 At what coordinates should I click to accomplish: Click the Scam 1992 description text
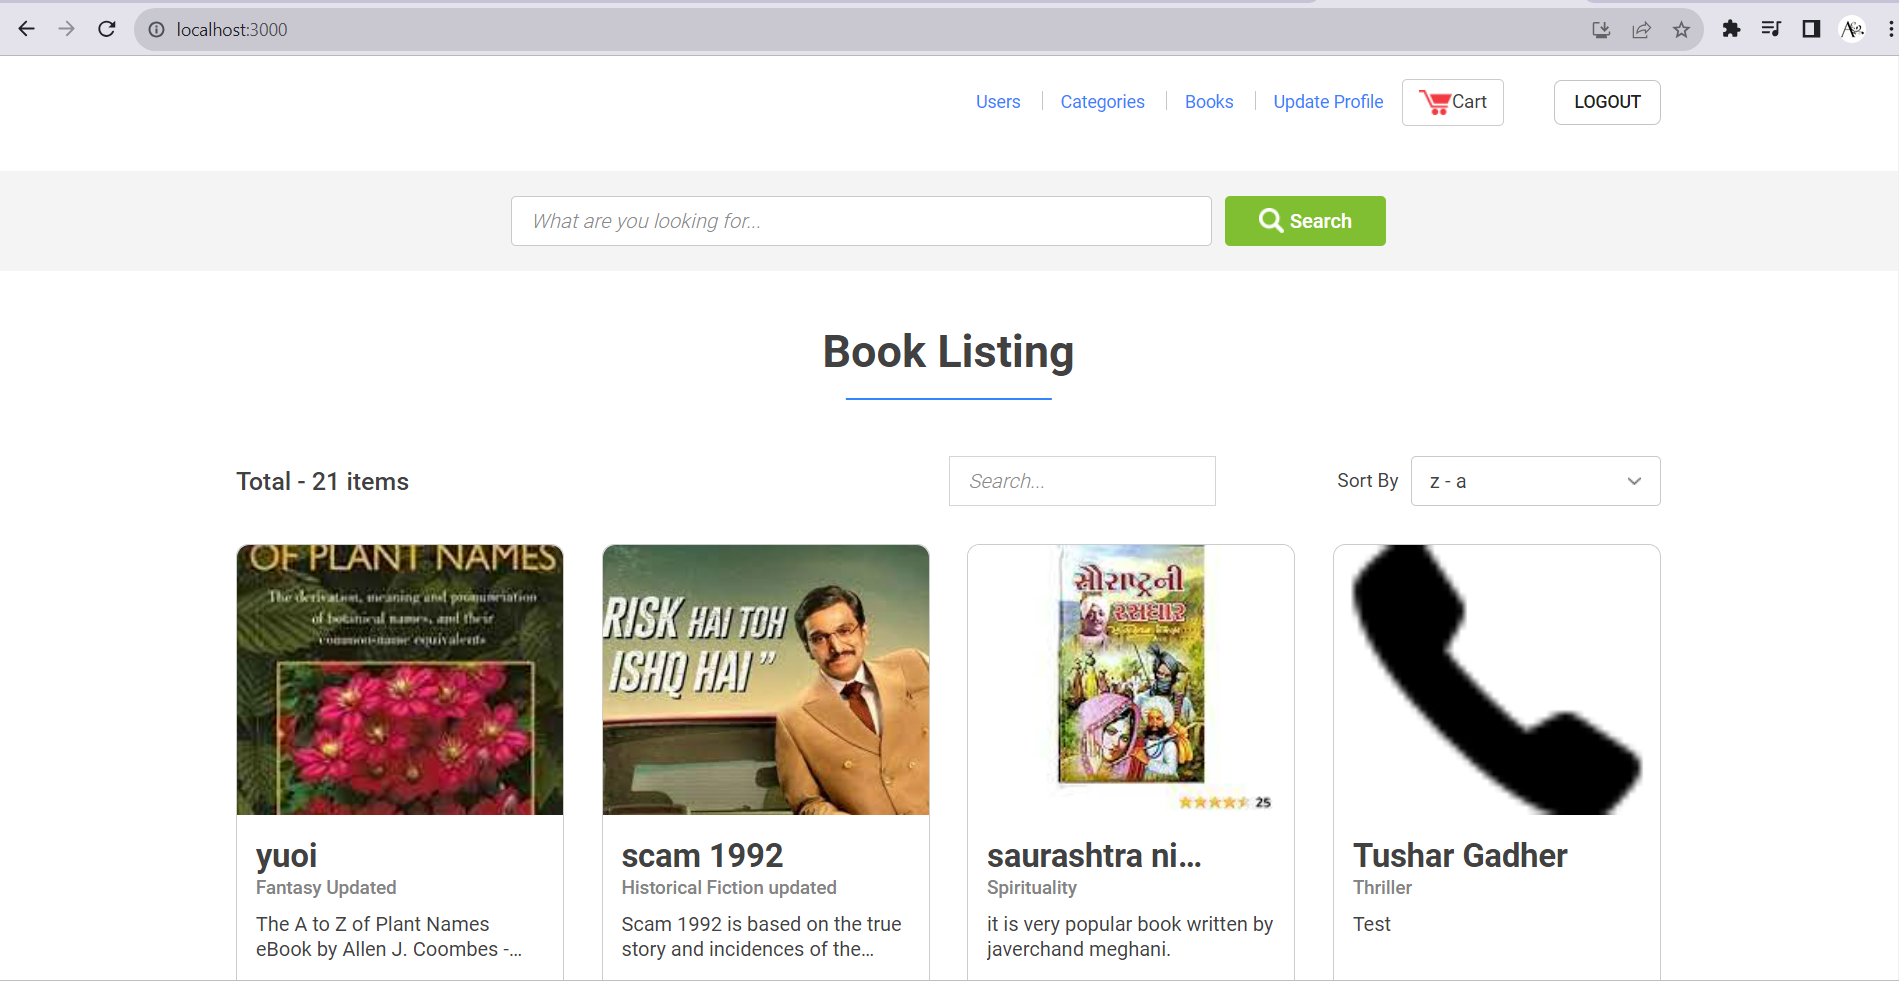[x=761, y=937]
